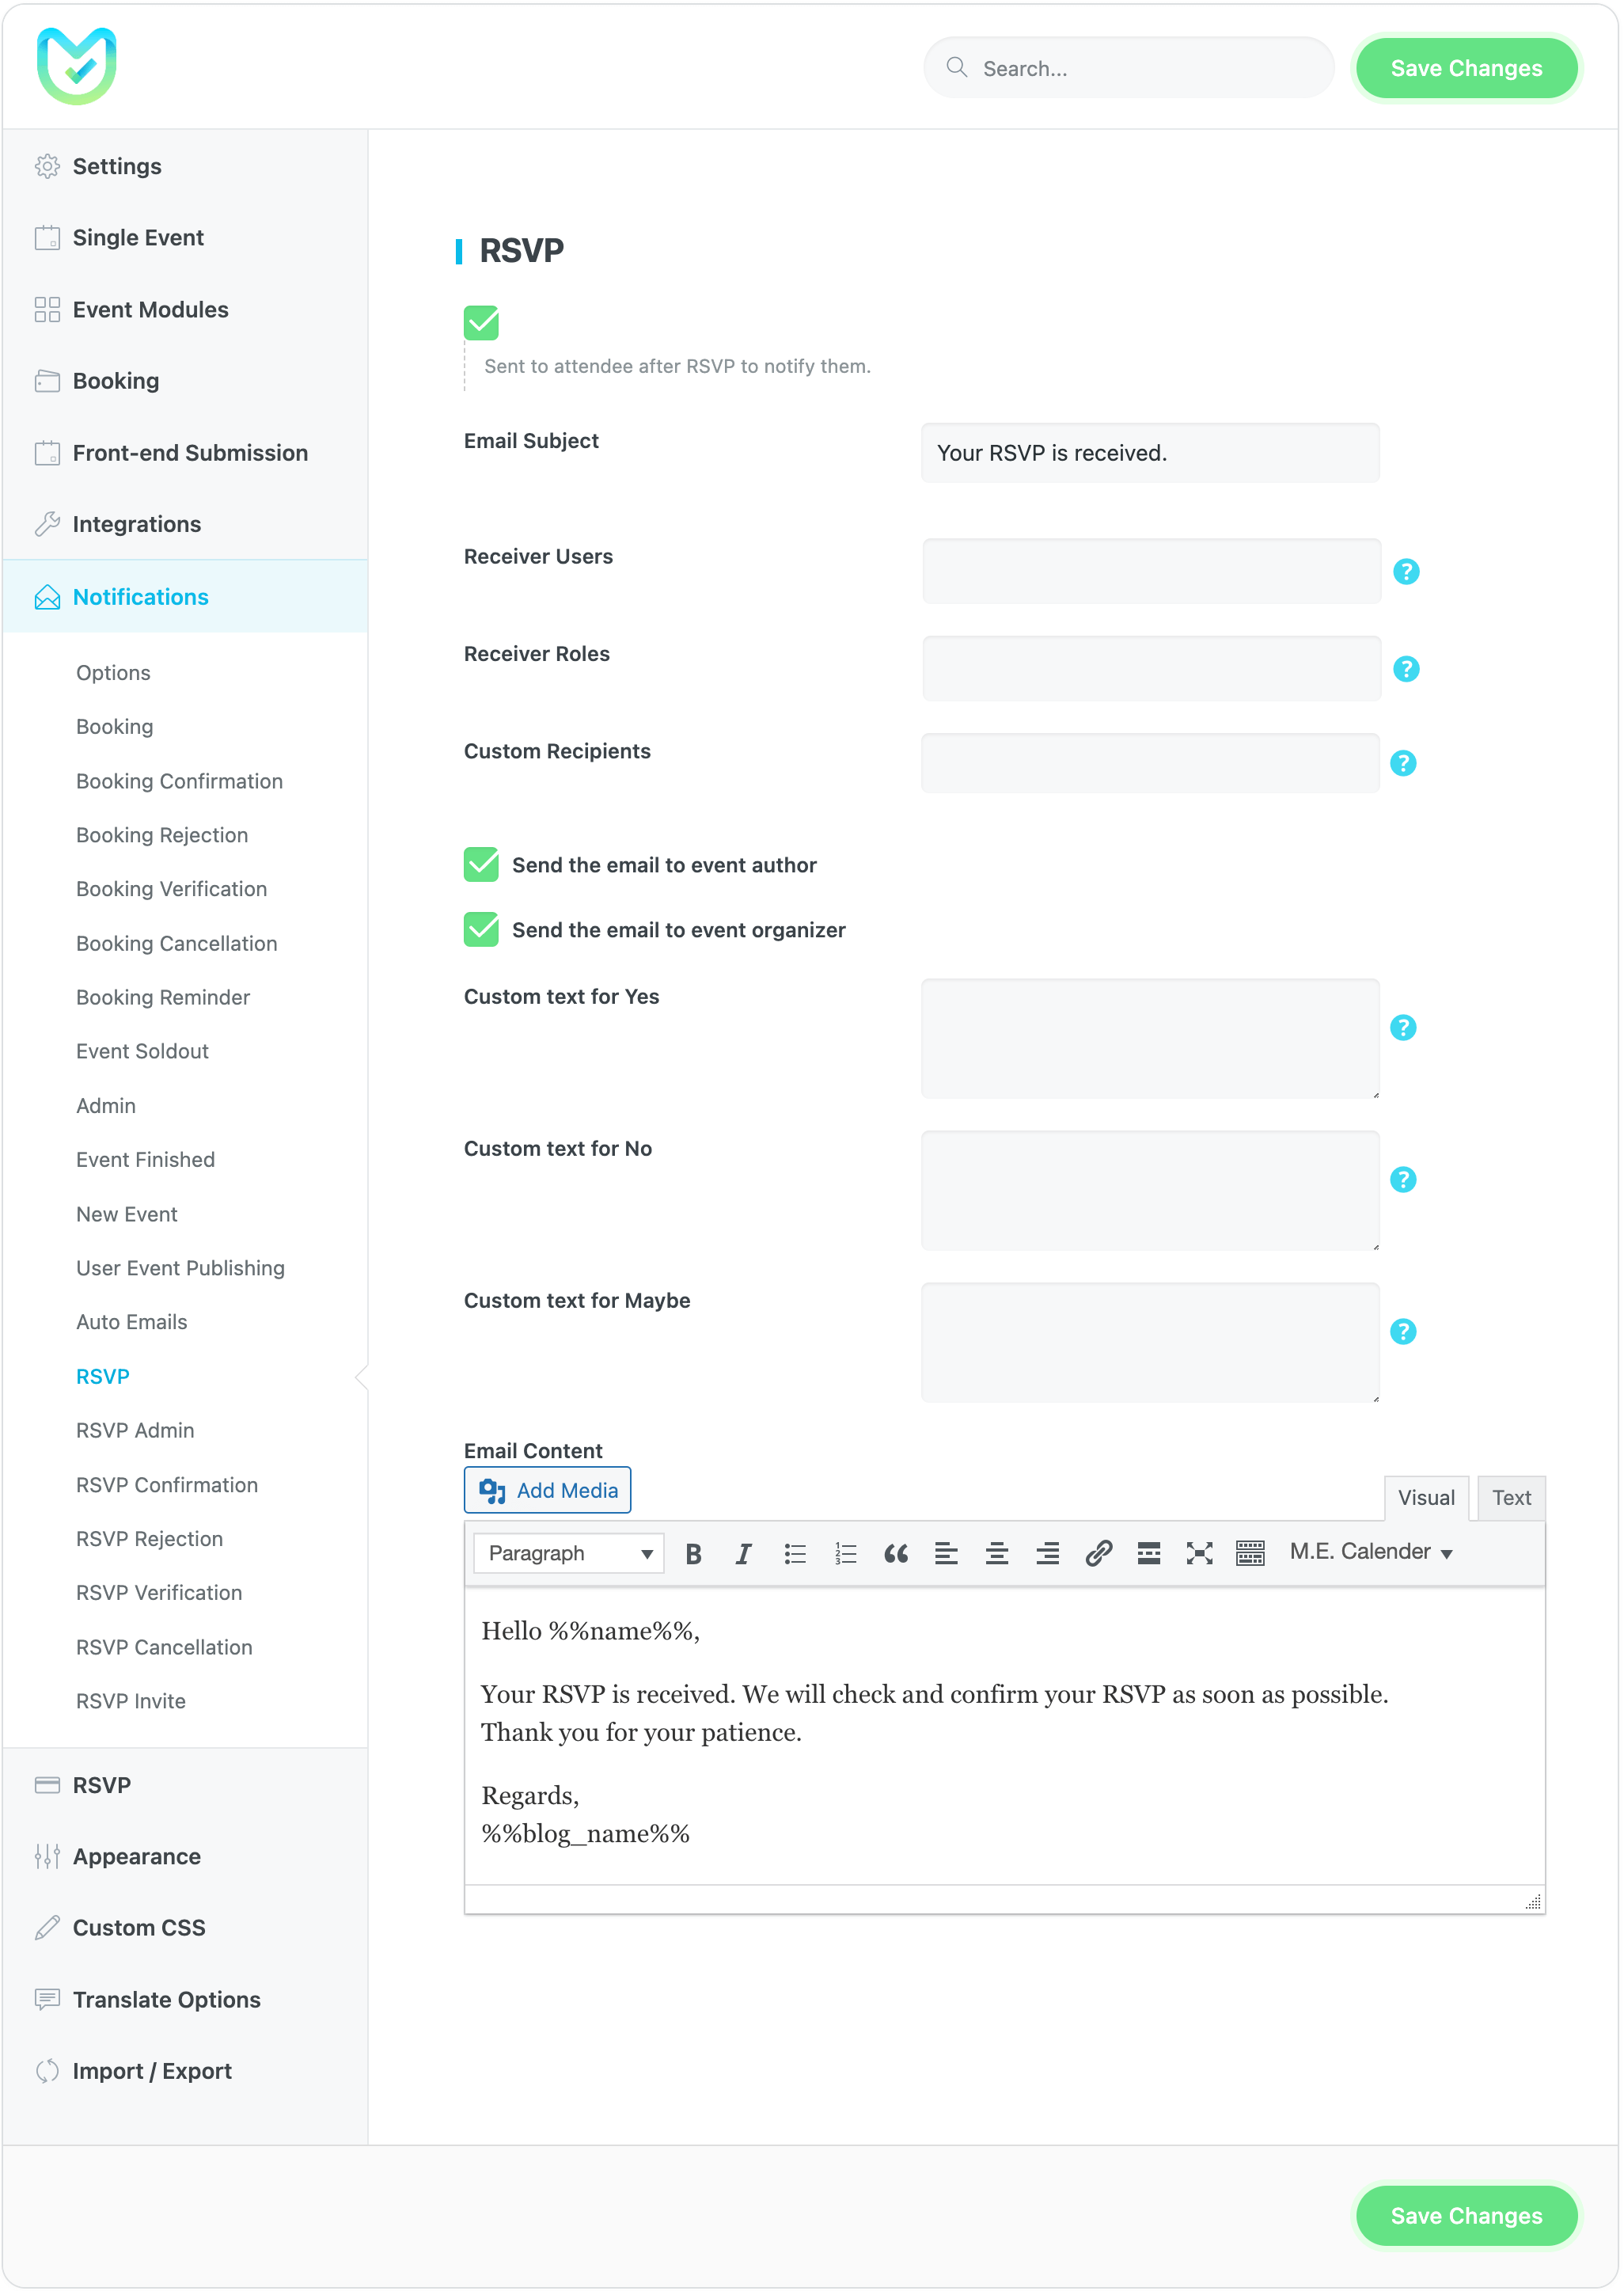This screenshot has width=1624, height=2291.
Task: Open the Receiver Roles select field
Action: coord(1151,668)
